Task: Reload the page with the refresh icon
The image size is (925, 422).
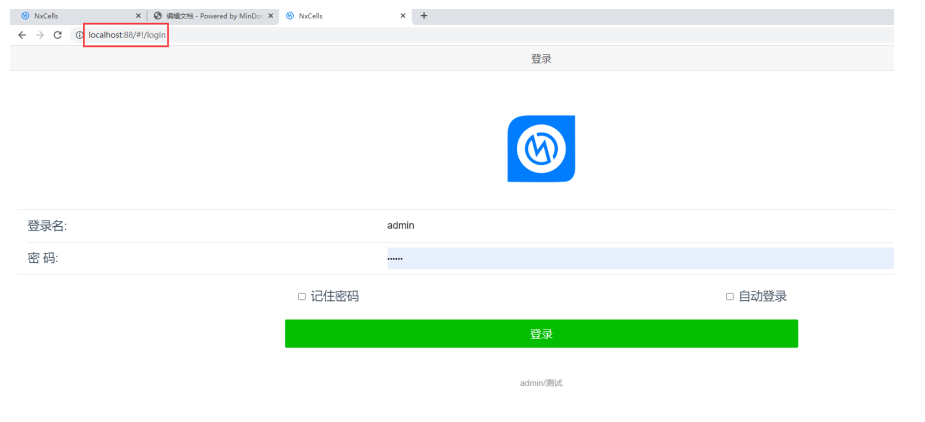Action: pyautogui.click(x=58, y=35)
